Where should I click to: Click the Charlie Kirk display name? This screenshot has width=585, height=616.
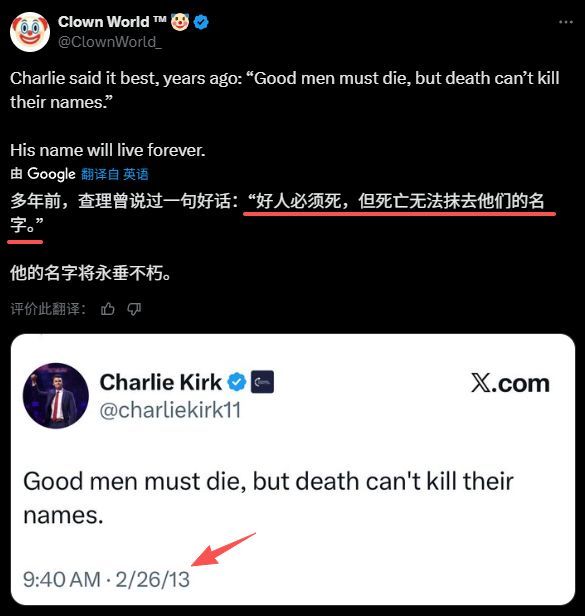pyautogui.click(x=160, y=382)
